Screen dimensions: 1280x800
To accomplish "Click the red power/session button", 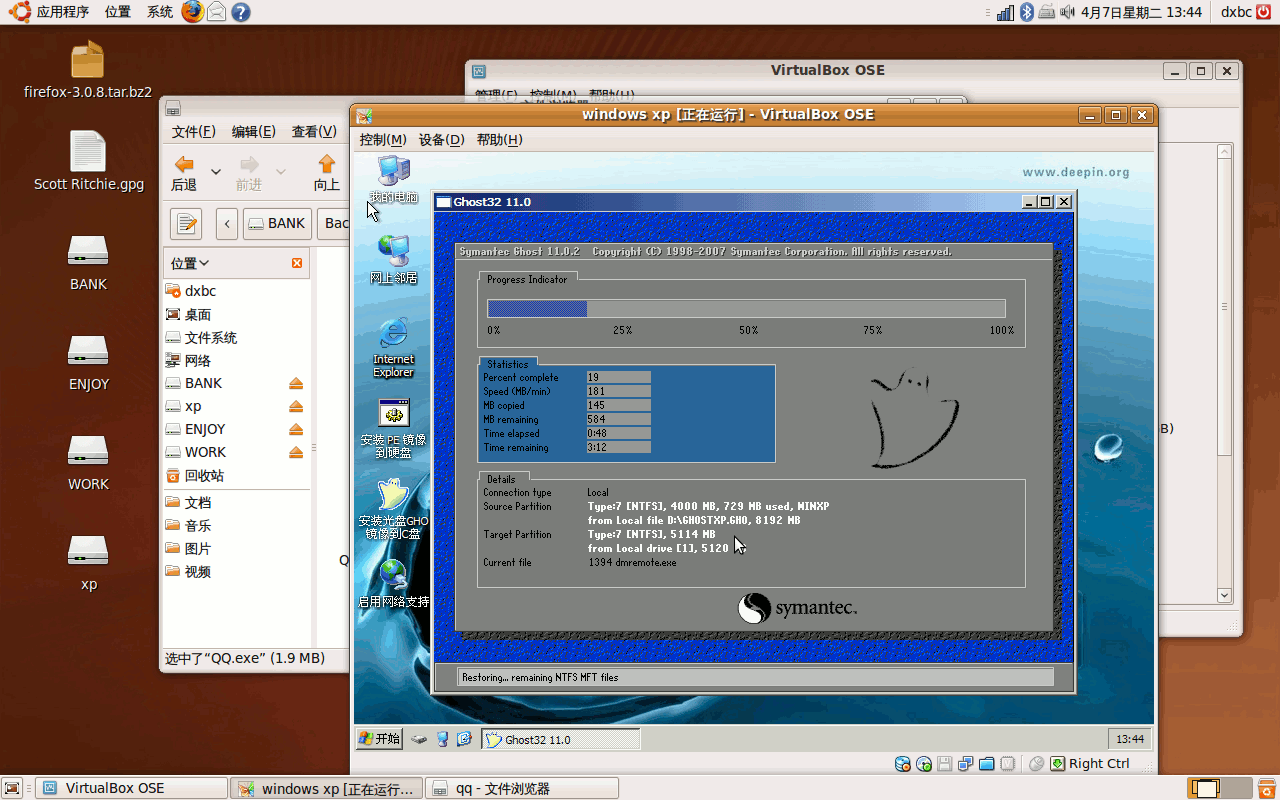I will (x=1262, y=12).
